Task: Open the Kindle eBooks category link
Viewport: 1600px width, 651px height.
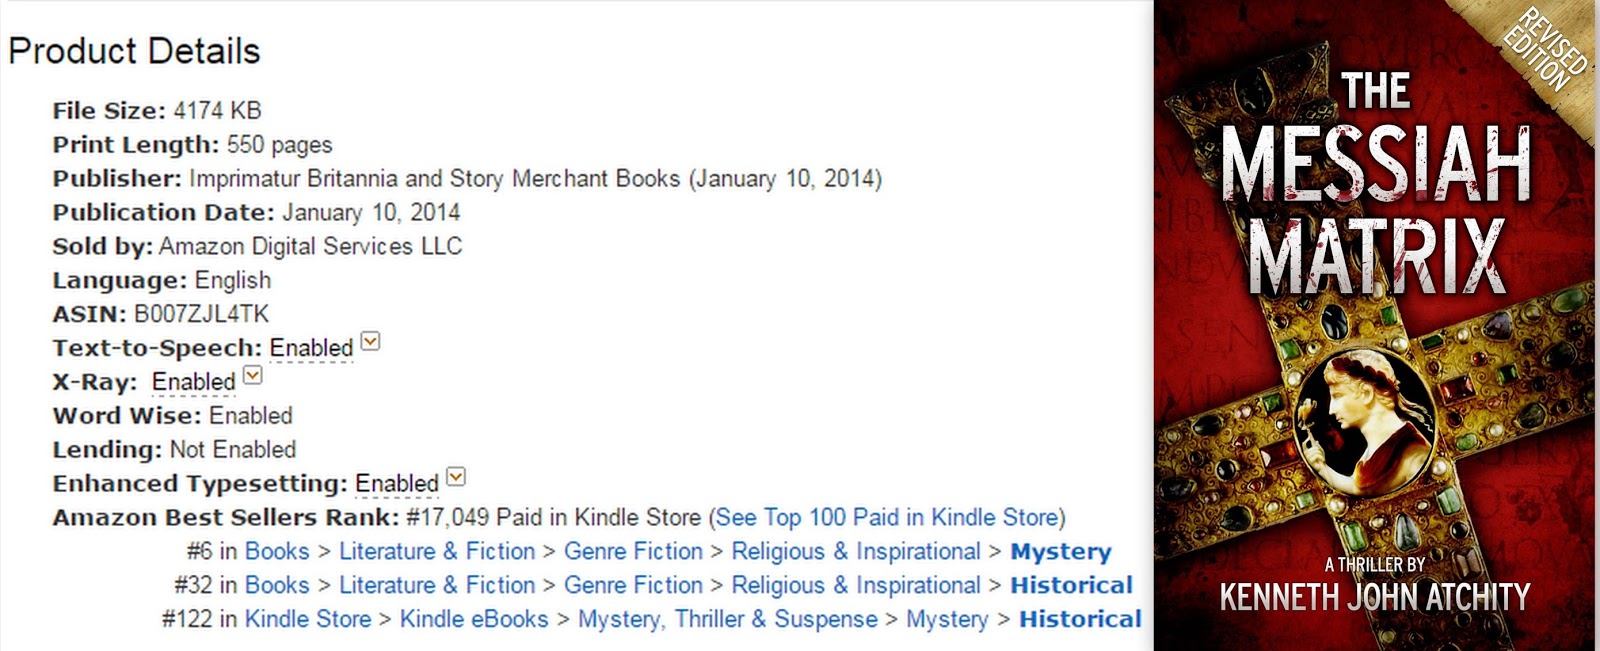Action: [474, 620]
